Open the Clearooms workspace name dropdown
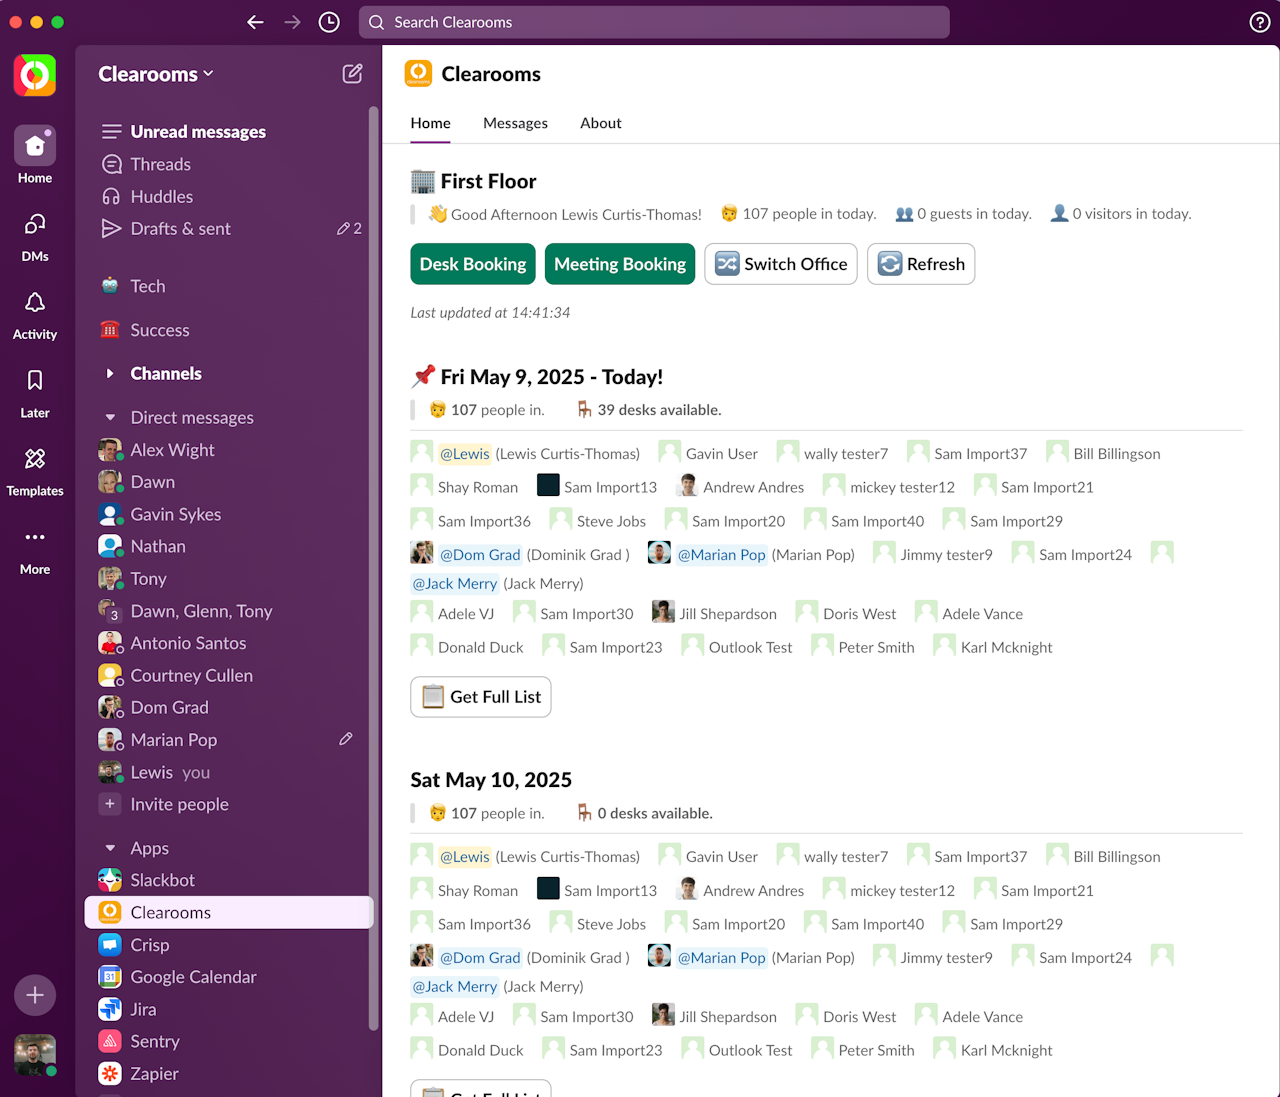The image size is (1280, 1097). coord(156,74)
